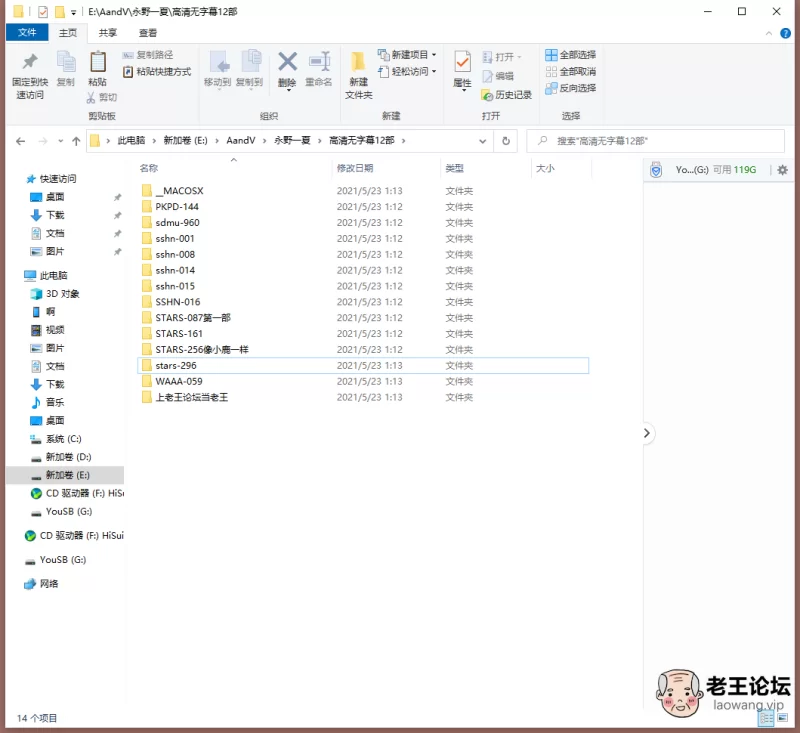Switch to the 主页 Home tab
Image resolution: width=800 pixels, height=733 pixels.
pyautogui.click(x=67, y=33)
